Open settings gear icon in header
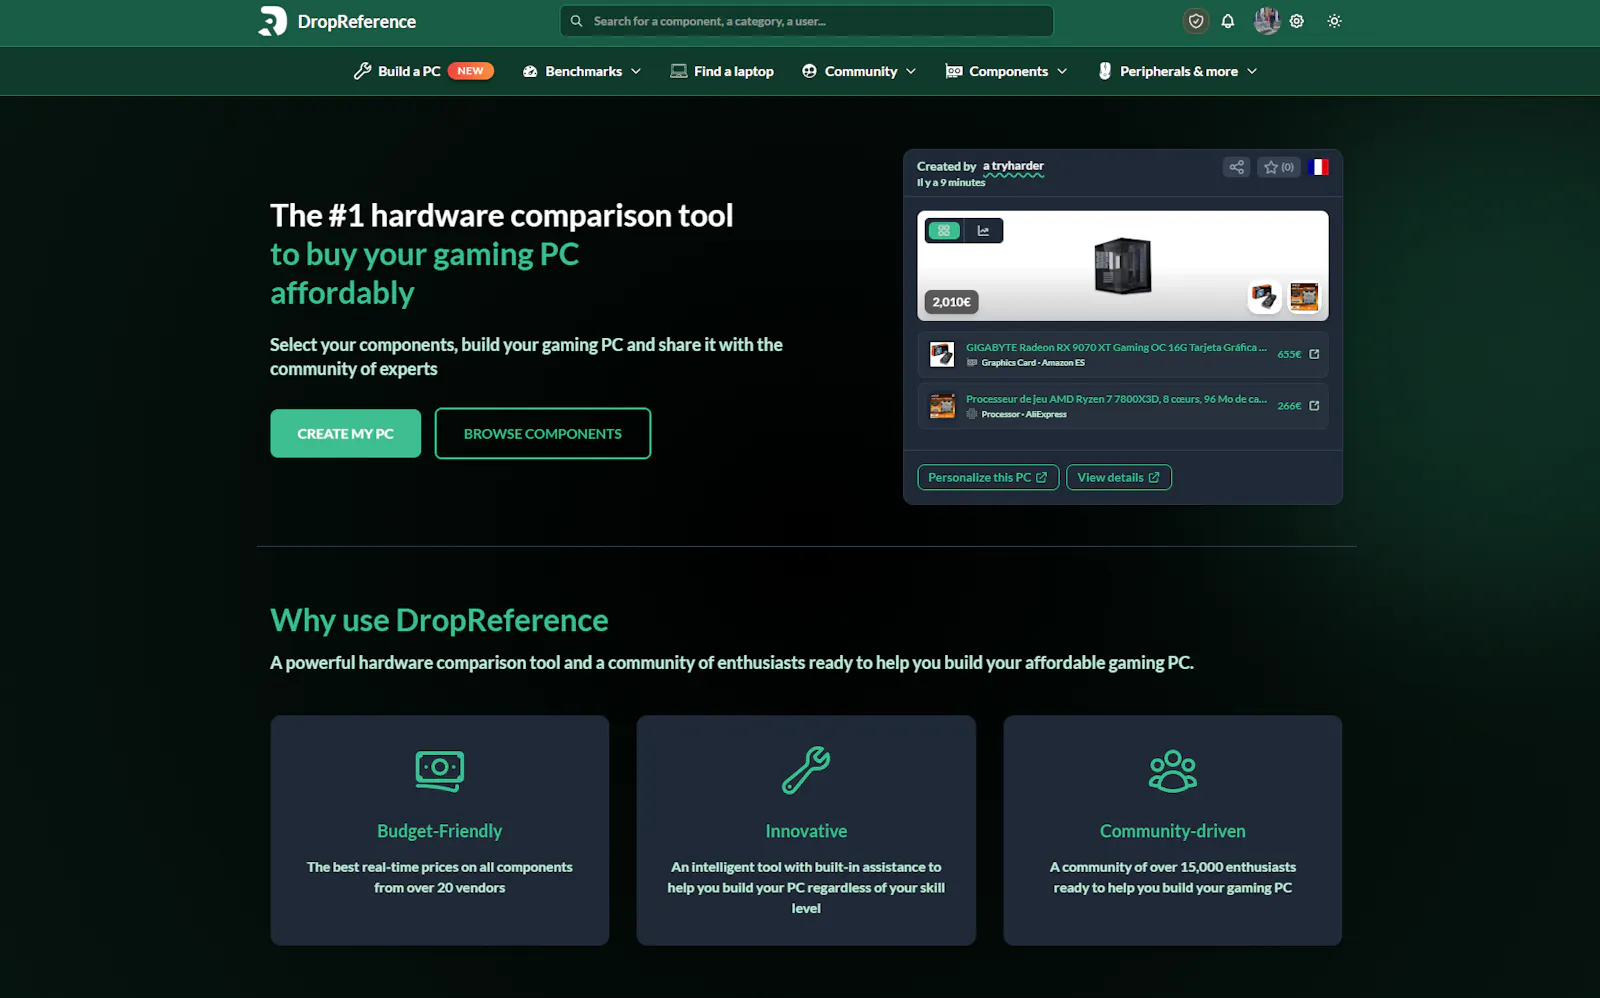Image resolution: width=1600 pixels, height=998 pixels. coord(1297,21)
